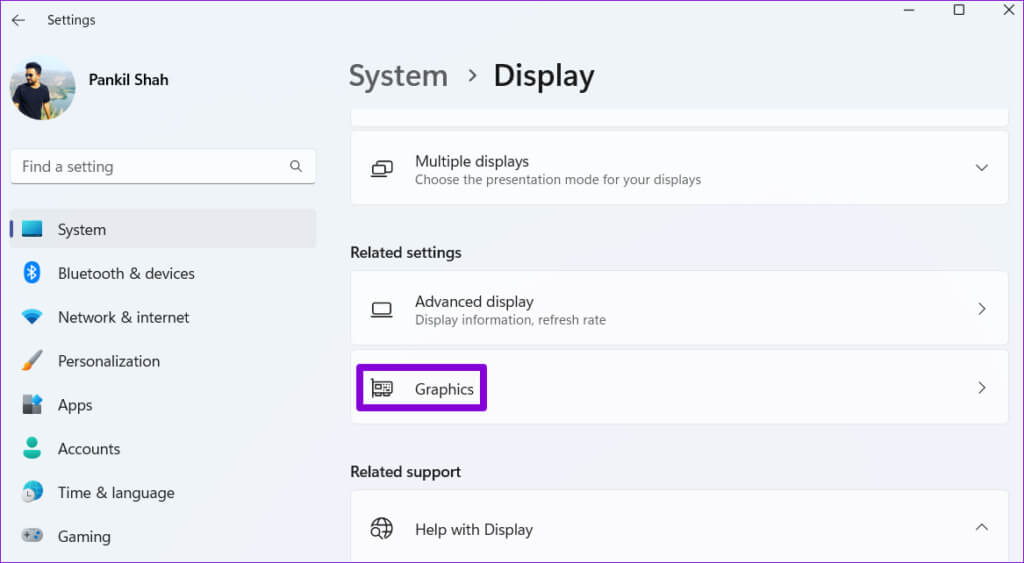Viewport: 1024px width, 563px height.
Task: Open Pankil Shah profile picture
Action: 42,89
